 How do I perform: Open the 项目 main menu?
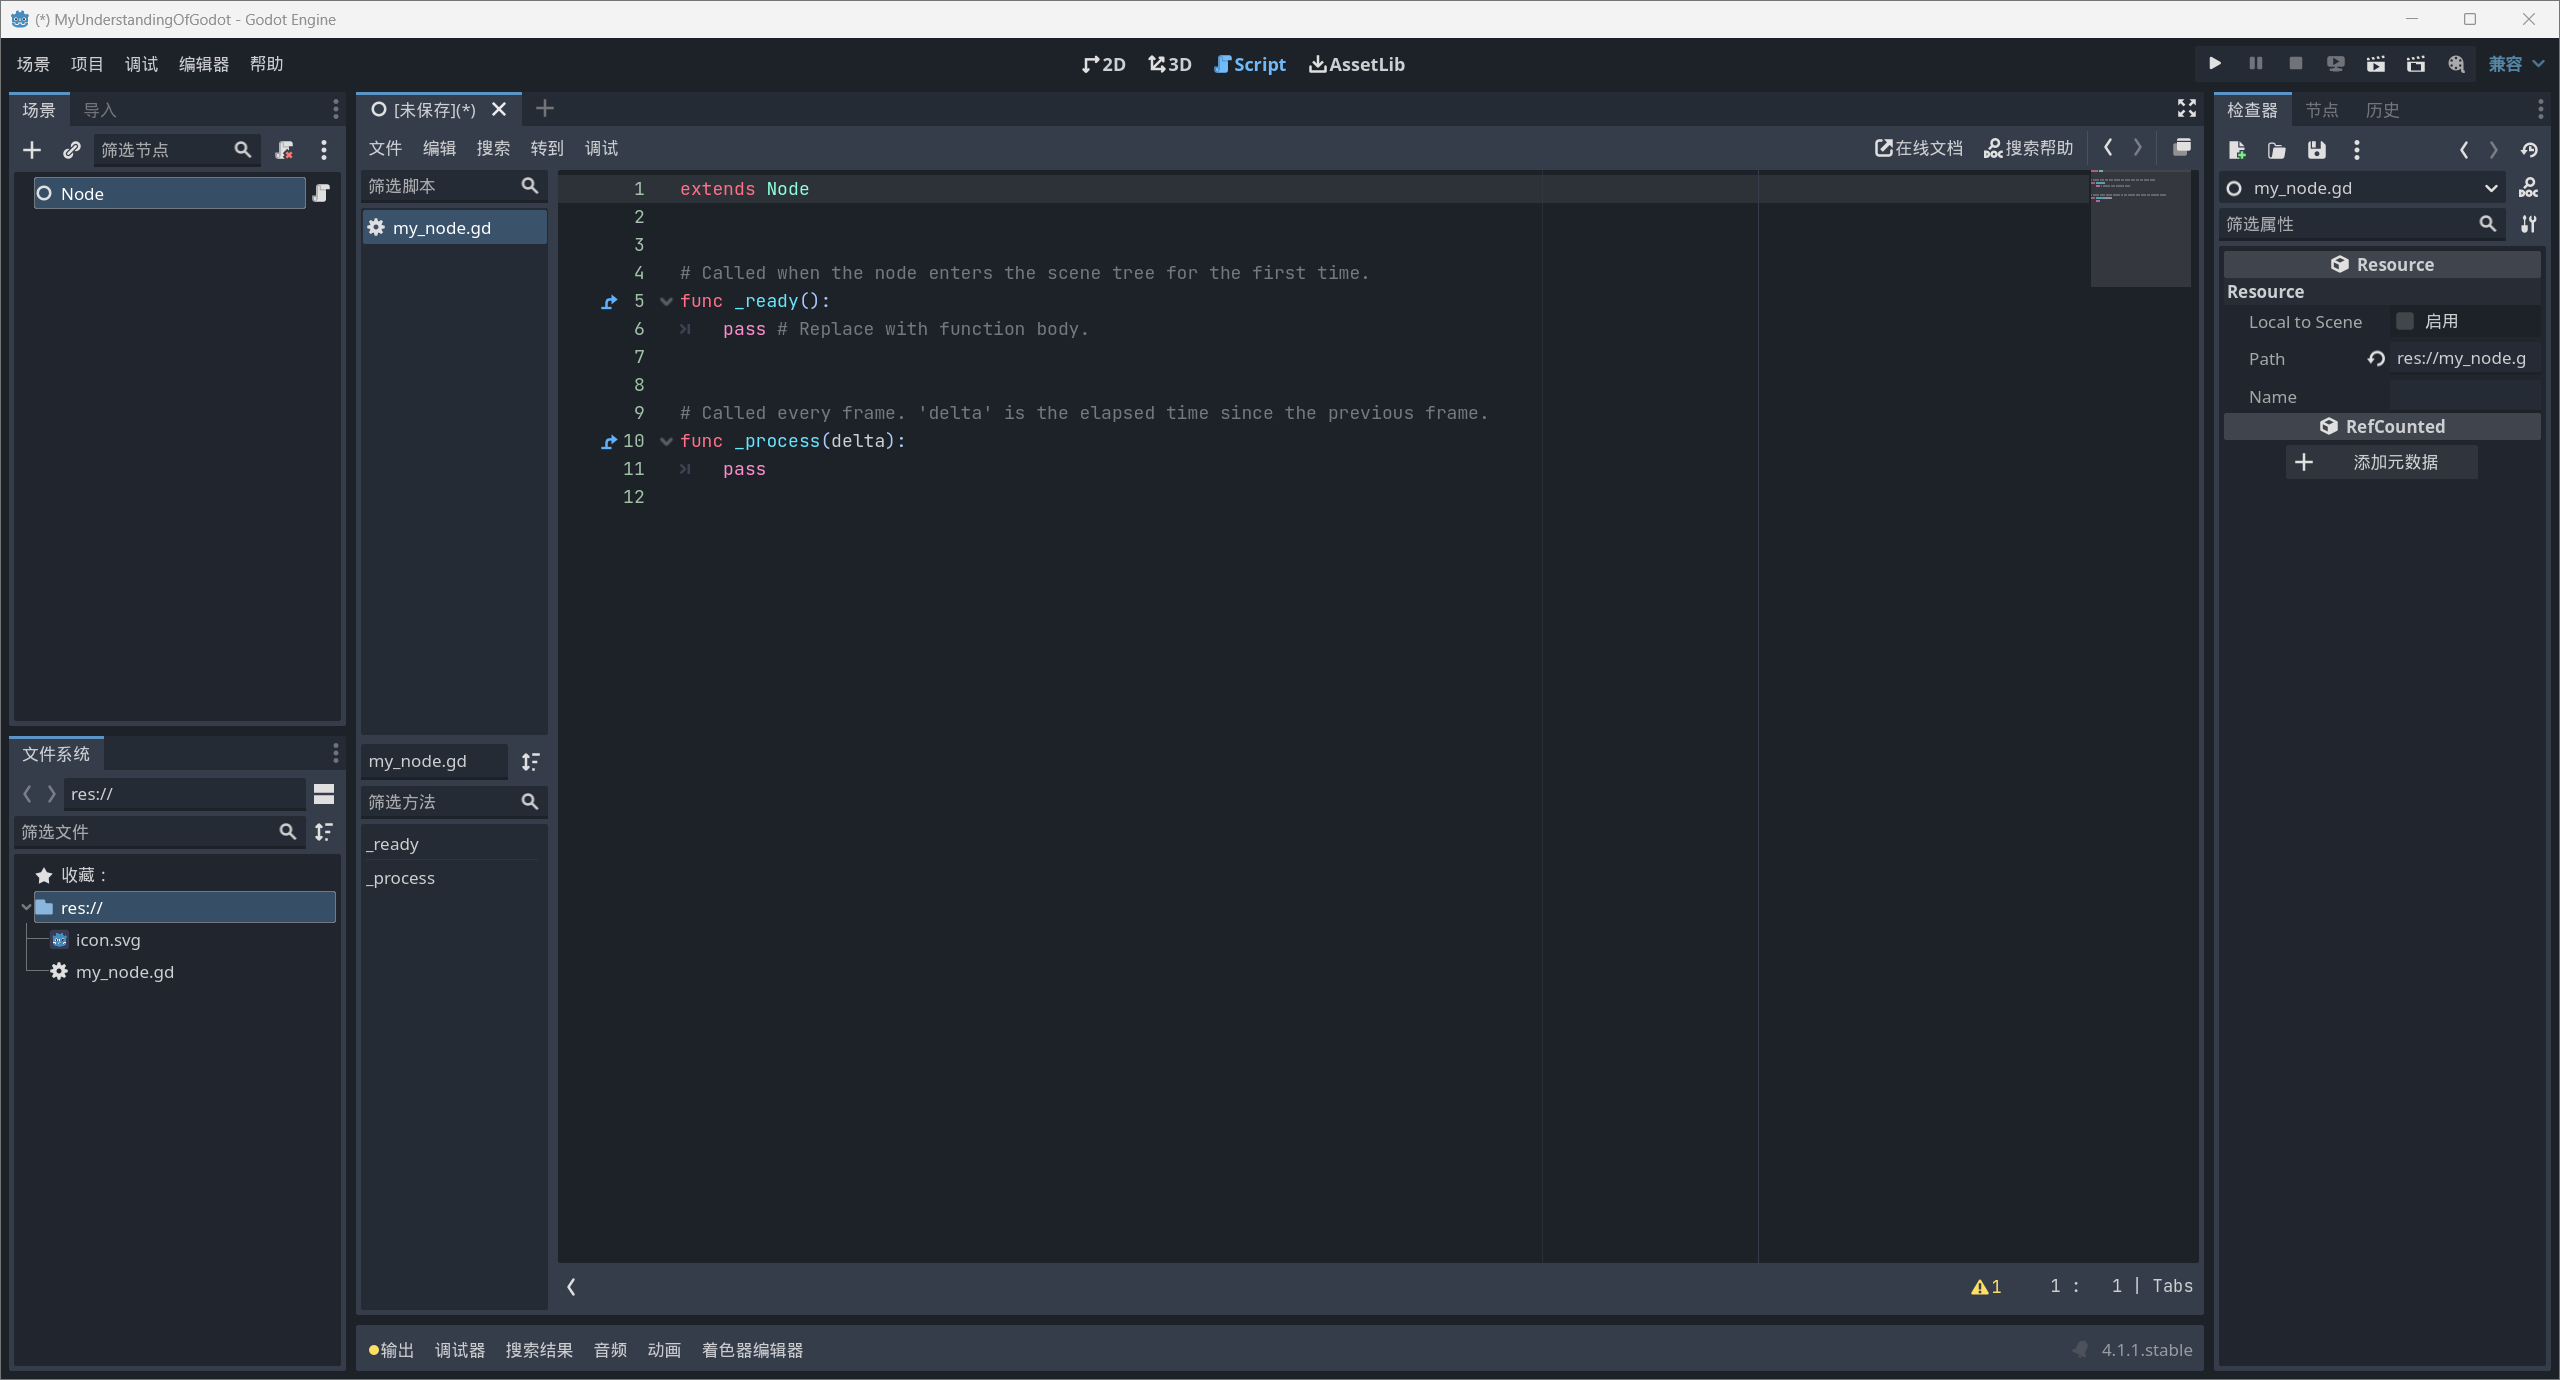click(x=87, y=64)
